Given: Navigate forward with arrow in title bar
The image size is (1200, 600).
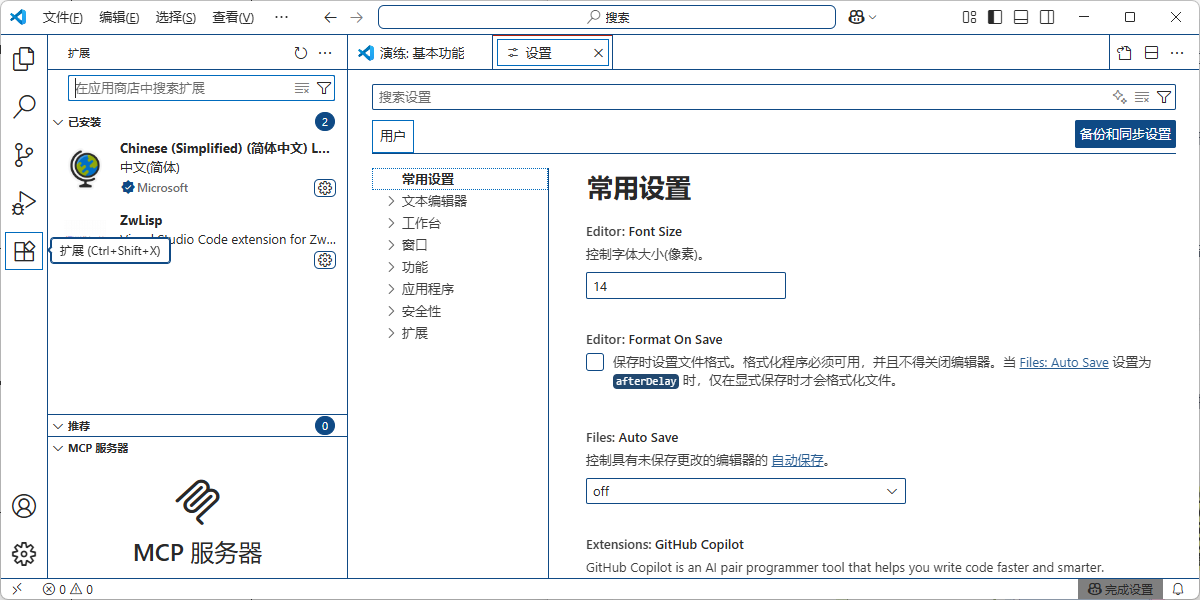Looking at the screenshot, I should coord(357,17).
